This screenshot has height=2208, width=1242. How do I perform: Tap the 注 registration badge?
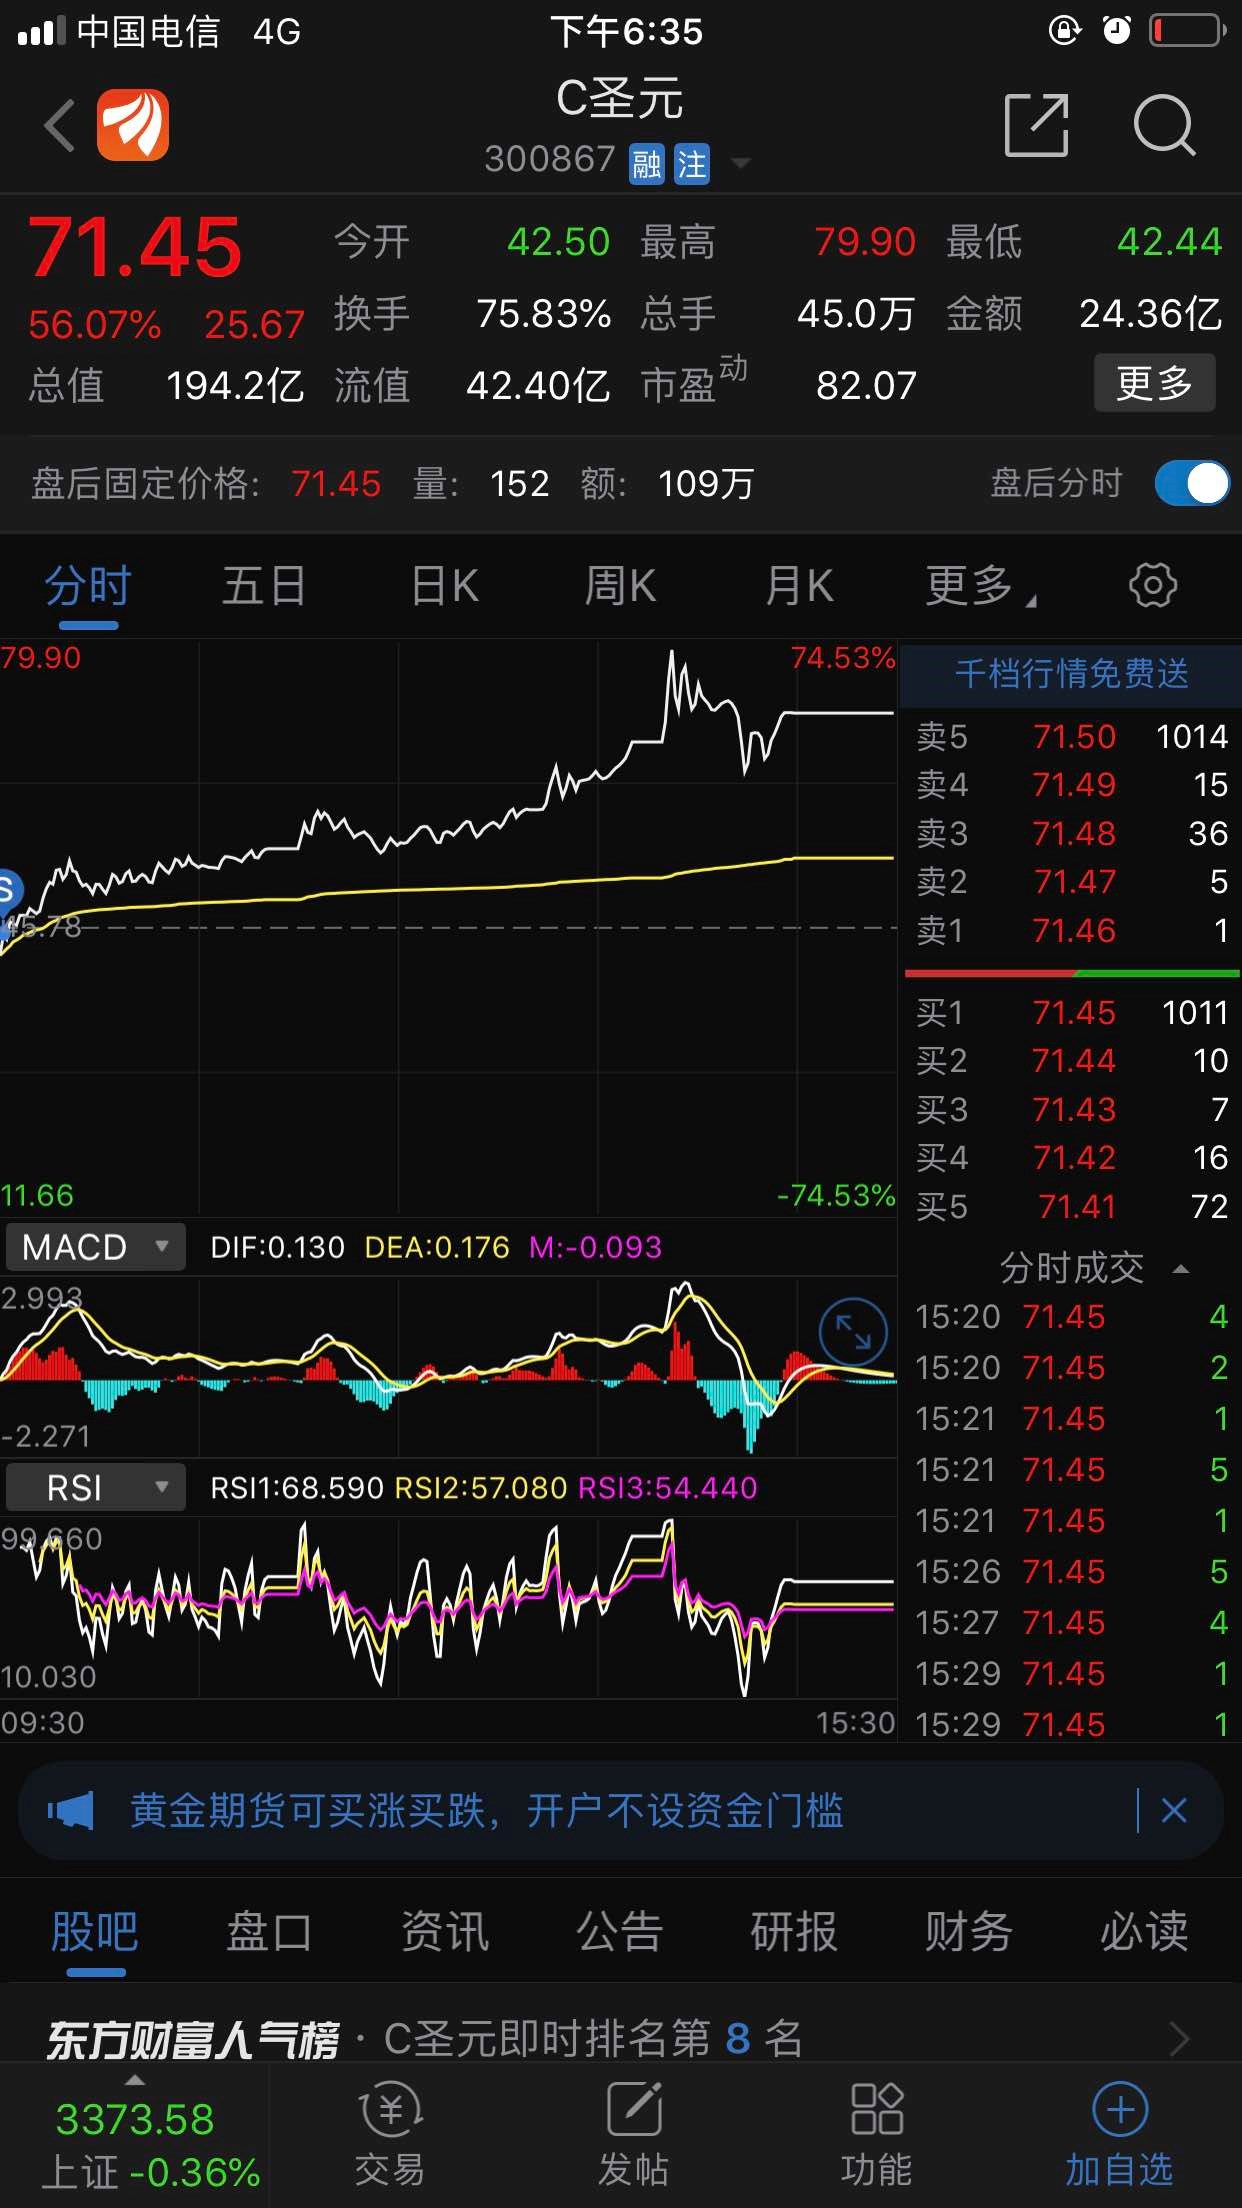tap(692, 164)
